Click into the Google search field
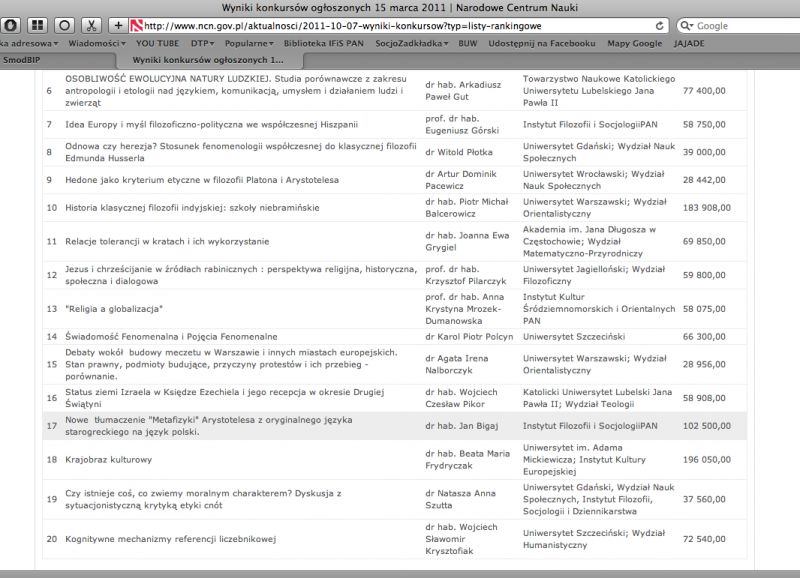Screen dimensions: 800x578 [742, 26]
